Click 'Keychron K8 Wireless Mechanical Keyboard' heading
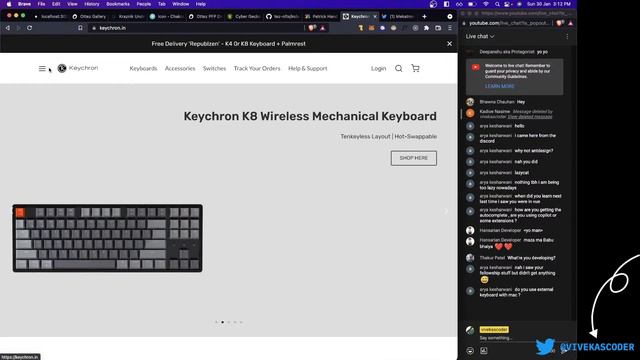Viewport: 640px width, 360px height. [x=310, y=116]
